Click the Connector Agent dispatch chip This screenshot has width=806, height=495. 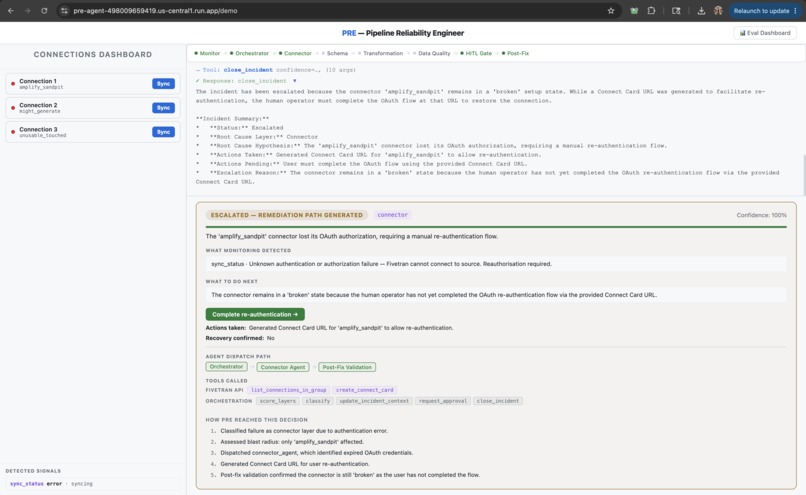283,367
